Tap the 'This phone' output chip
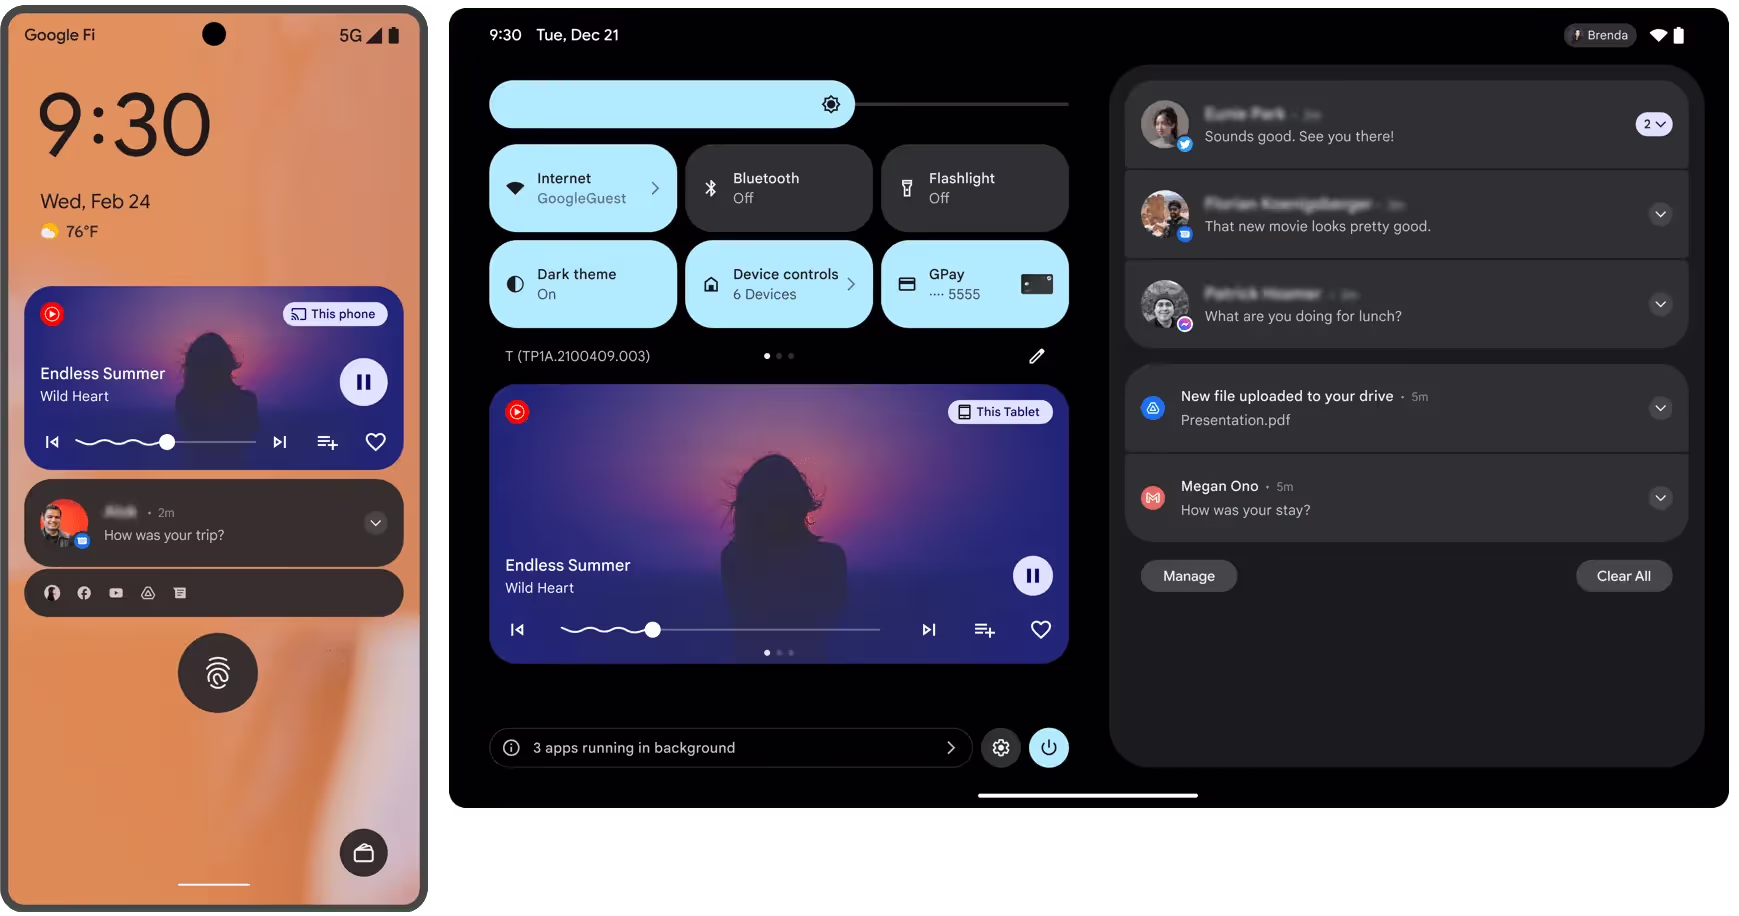 tap(334, 314)
